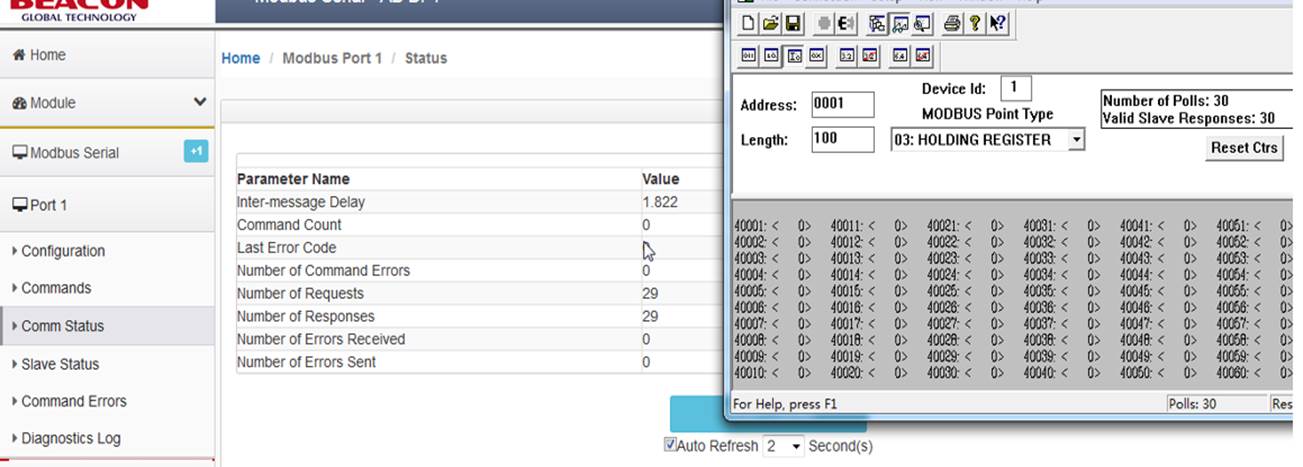Open the refresh interval seconds dropdown

783,446
